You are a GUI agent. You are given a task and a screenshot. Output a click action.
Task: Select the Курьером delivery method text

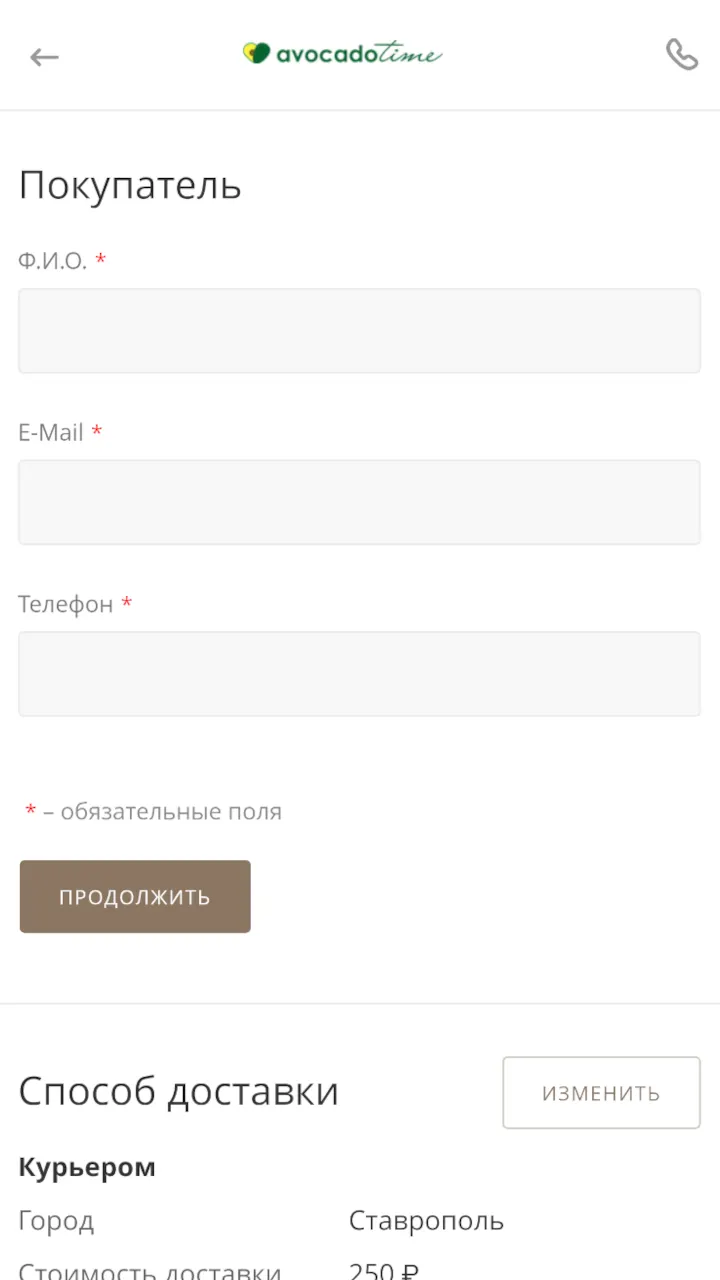(x=87, y=1167)
